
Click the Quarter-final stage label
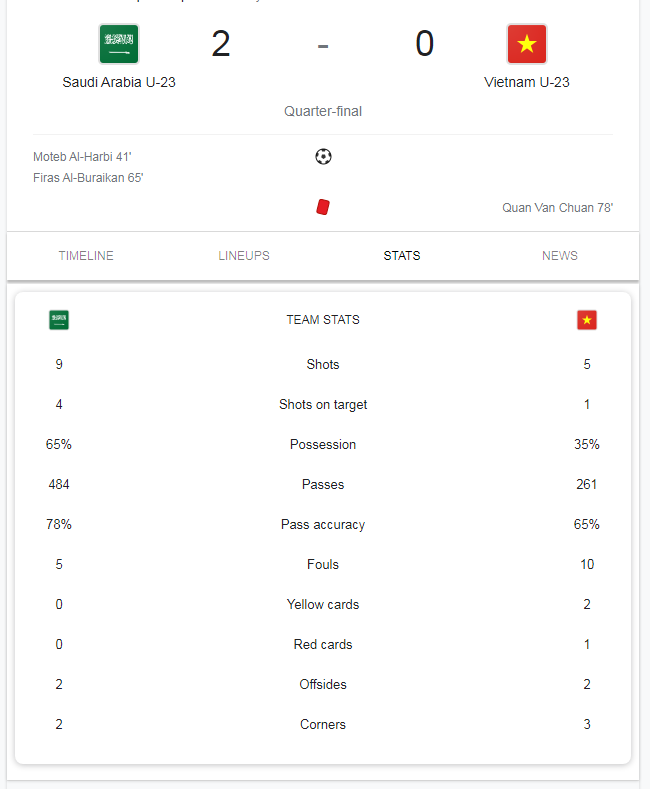point(323,111)
